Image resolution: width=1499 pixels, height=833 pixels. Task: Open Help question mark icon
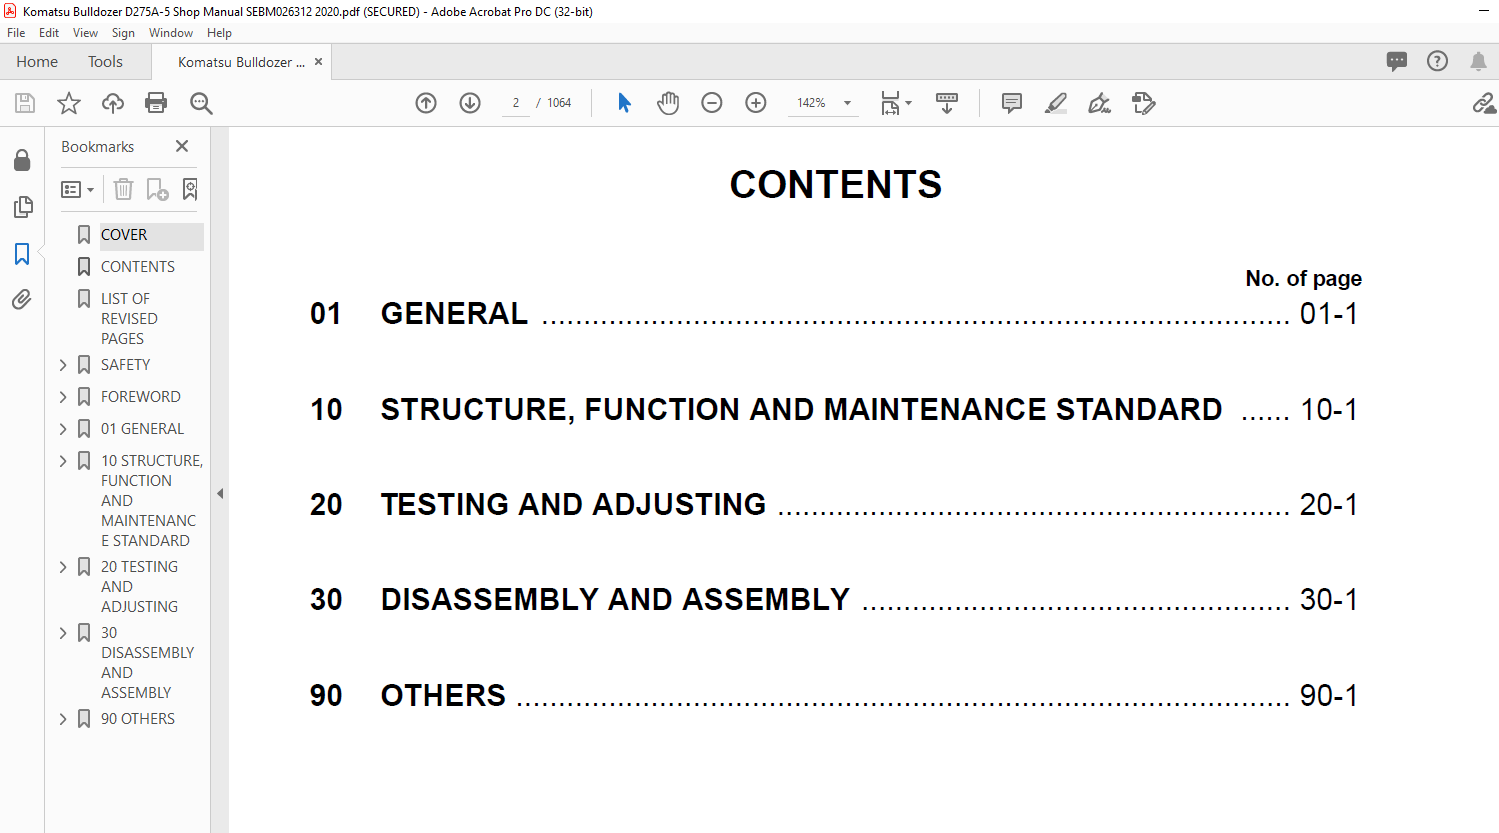click(x=1437, y=61)
